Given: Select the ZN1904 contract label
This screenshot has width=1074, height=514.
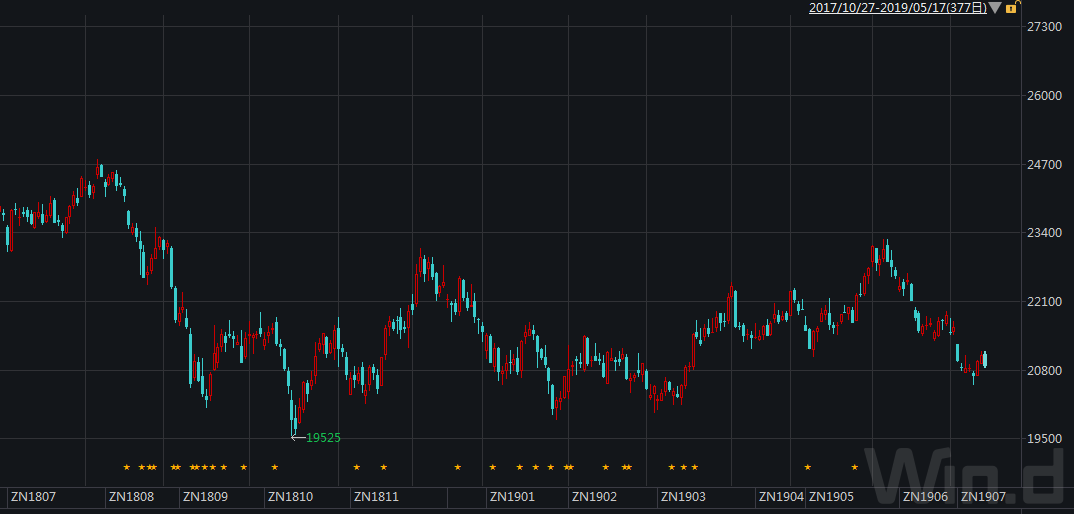Looking at the screenshot, I should tap(780, 496).
